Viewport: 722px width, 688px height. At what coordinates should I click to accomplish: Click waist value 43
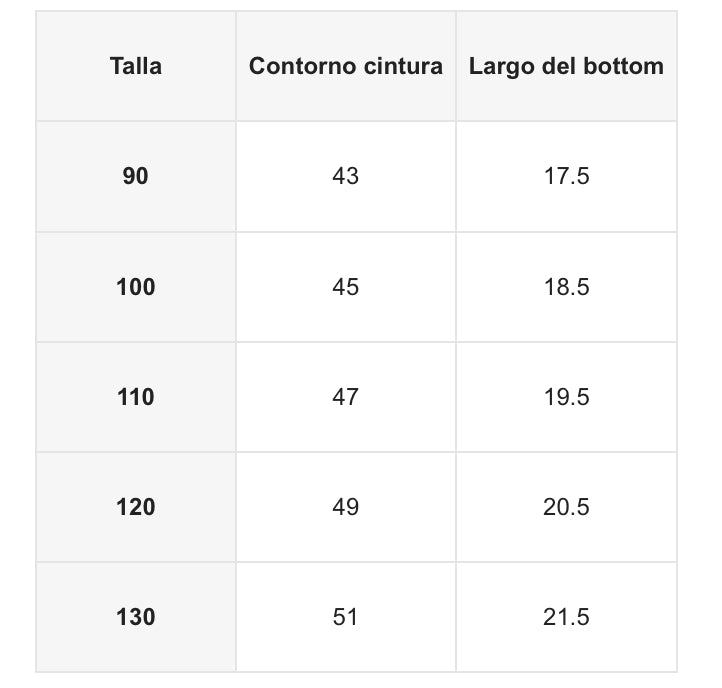(x=345, y=177)
